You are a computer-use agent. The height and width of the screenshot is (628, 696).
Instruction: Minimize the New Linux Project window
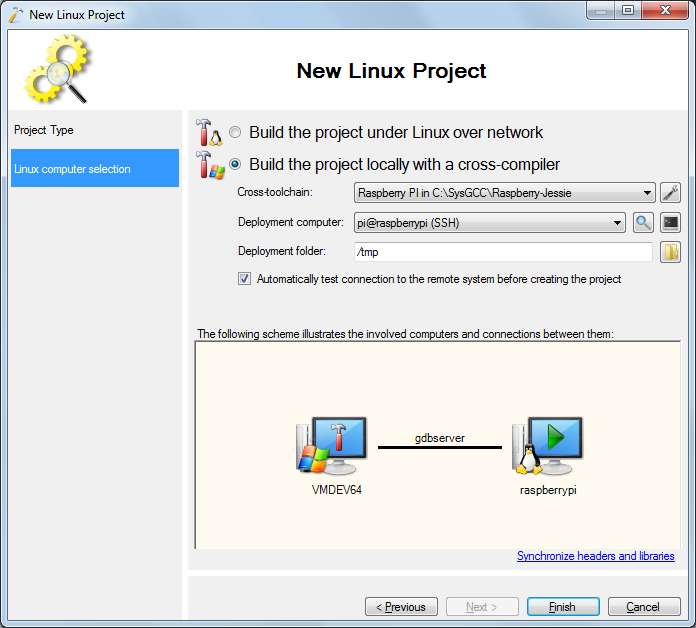pyautogui.click(x=601, y=10)
